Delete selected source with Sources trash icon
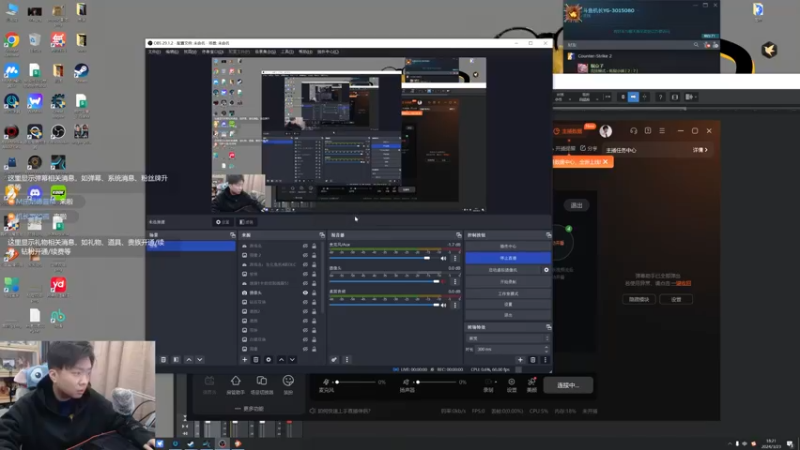This screenshot has height=450, width=800. [256, 360]
